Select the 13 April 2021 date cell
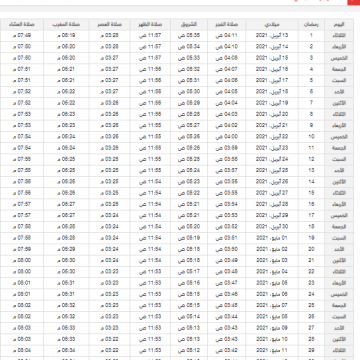This screenshot has width=360, height=360. click(272, 36)
